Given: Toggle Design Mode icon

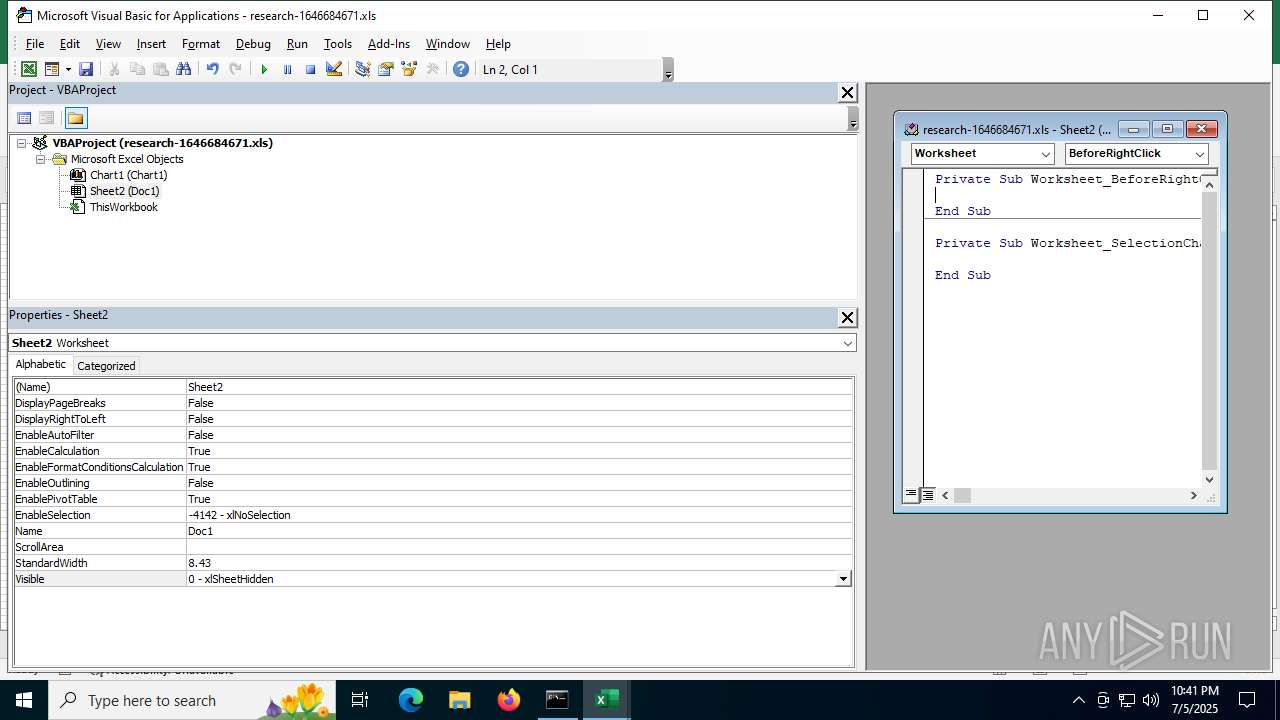Looking at the screenshot, I should pyautogui.click(x=334, y=69).
